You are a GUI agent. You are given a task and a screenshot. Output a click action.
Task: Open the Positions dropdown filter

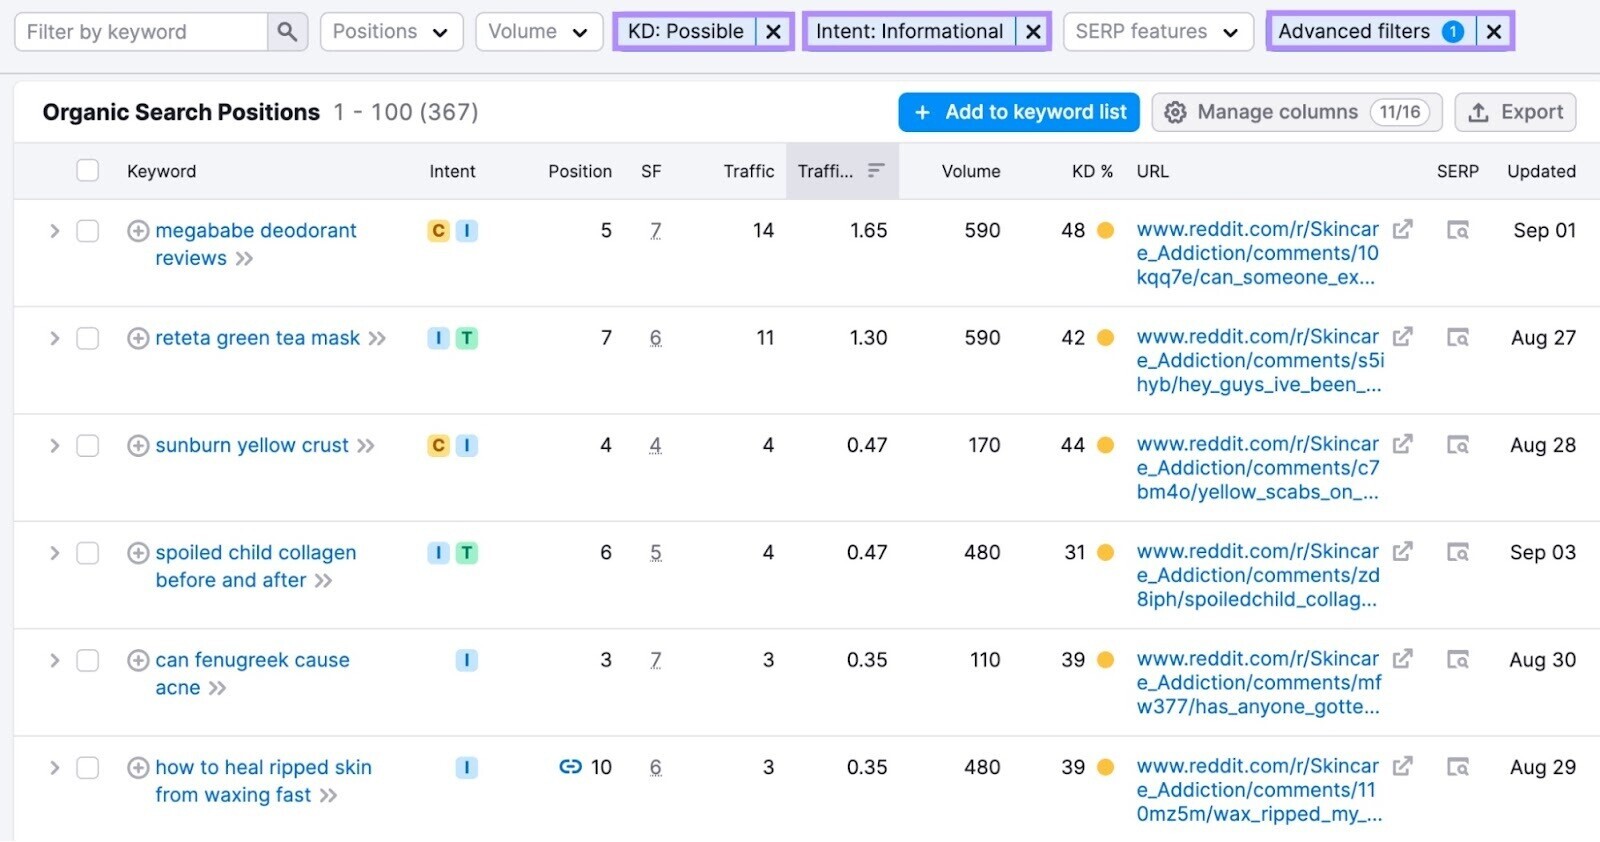point(391,32)
